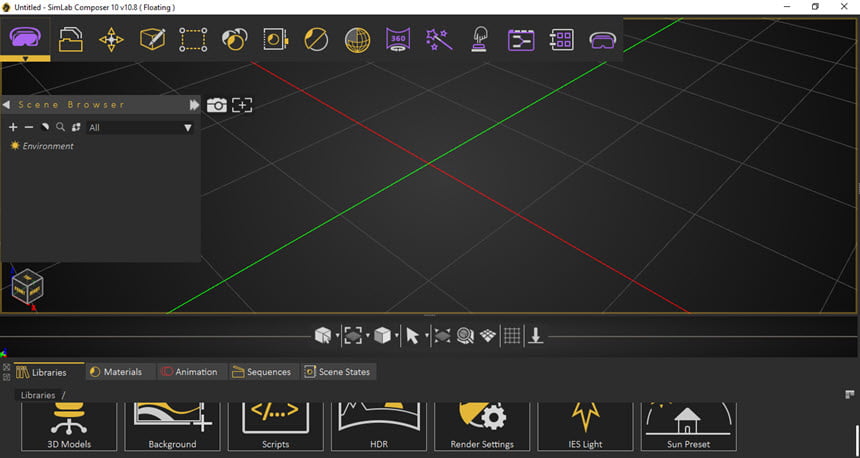The height and width of the screenshot is (458, 860).
Task: Click the Scene Browser title text
Action: tap(71, 105)
